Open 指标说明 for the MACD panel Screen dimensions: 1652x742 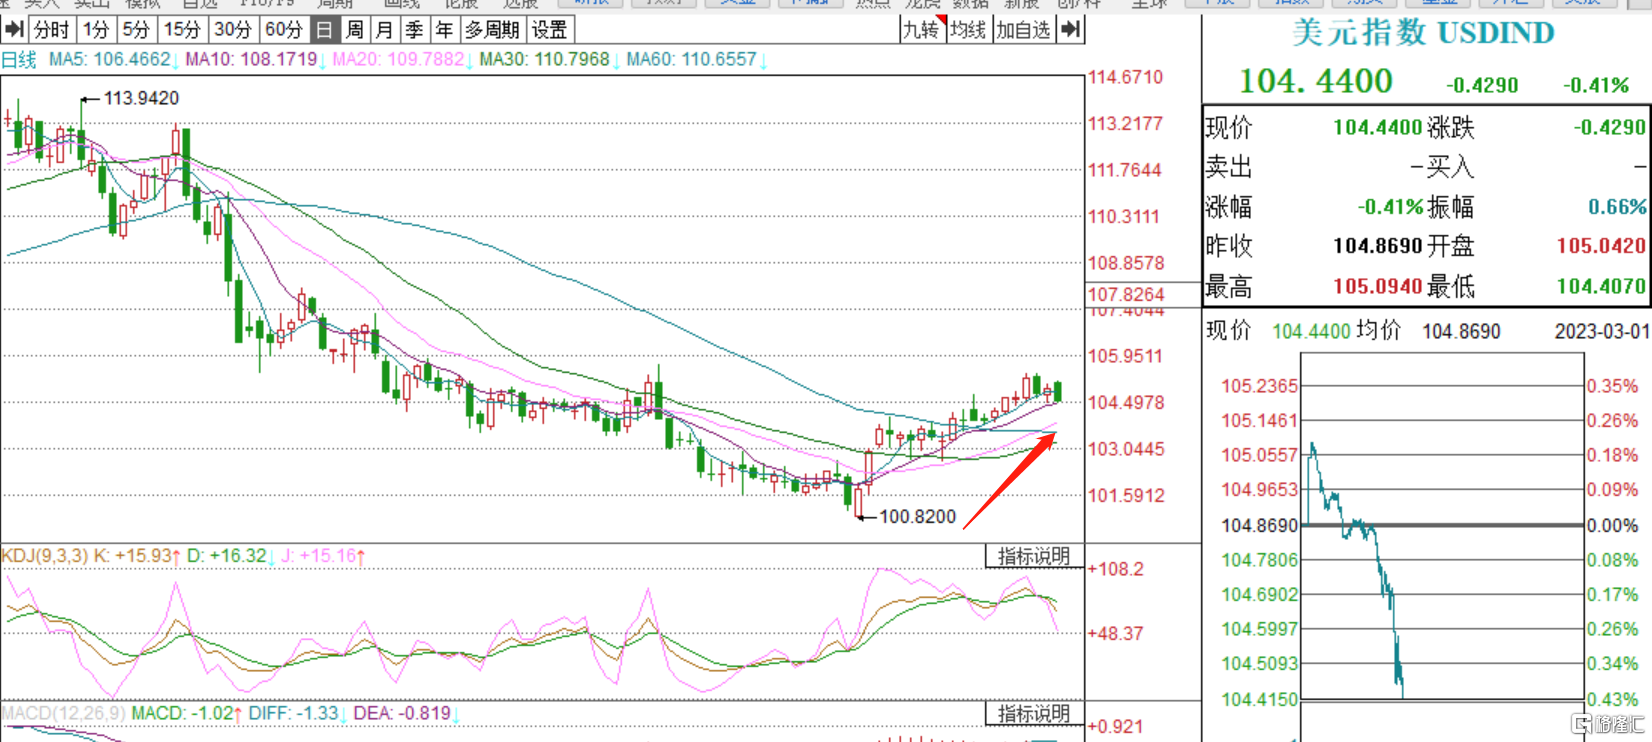(1035, 713)
